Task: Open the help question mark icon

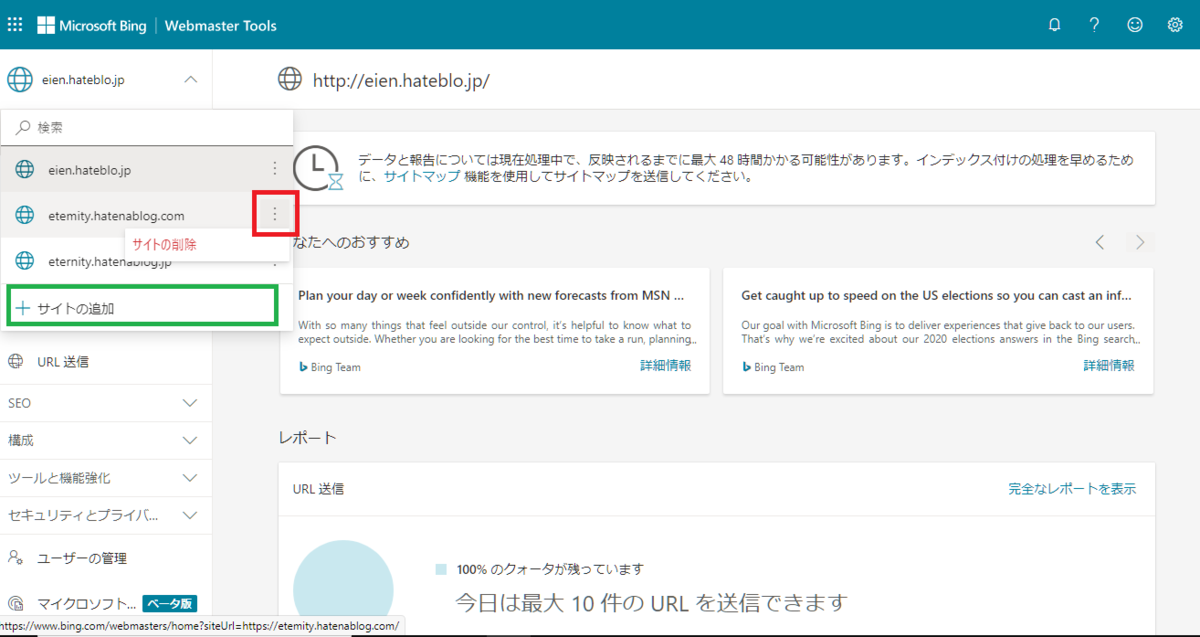Action: [1095, 25]
